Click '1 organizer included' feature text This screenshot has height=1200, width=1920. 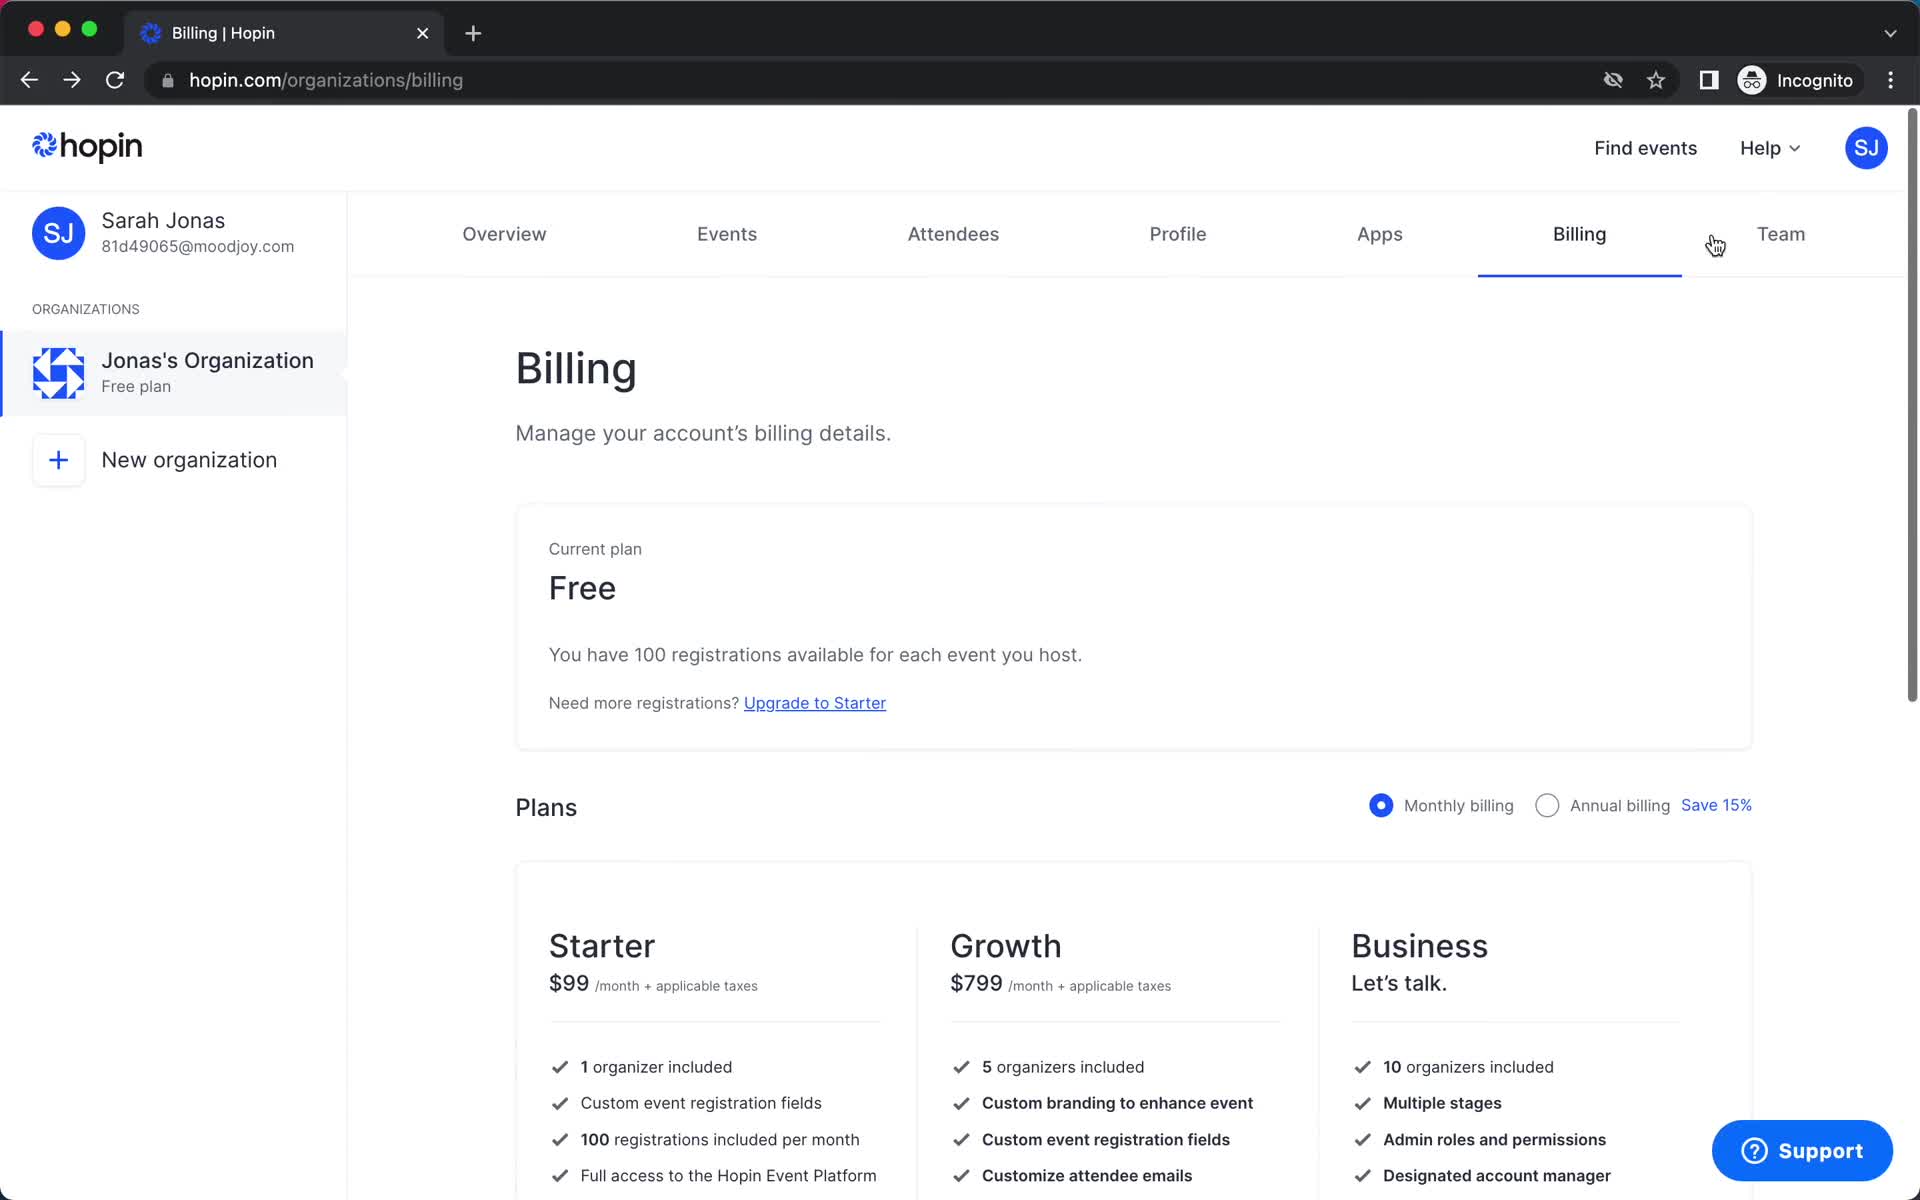[x=656, y=1067]
